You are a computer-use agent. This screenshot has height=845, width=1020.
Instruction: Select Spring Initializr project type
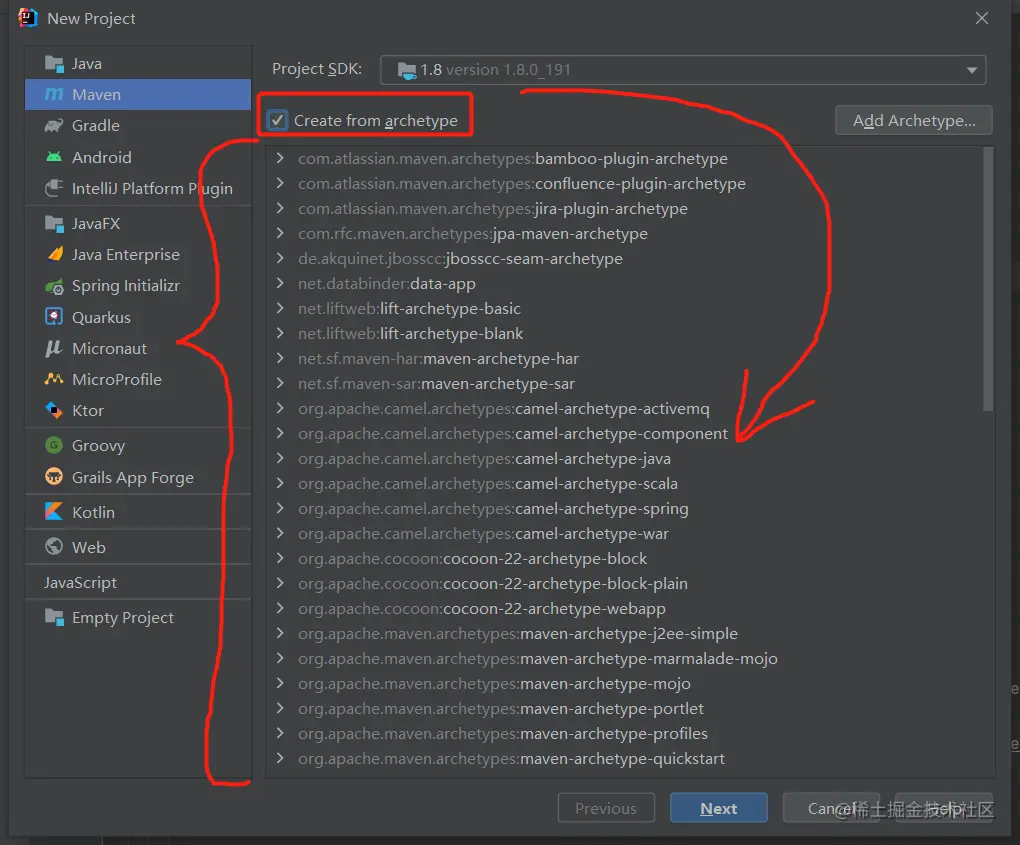[138, 286]
